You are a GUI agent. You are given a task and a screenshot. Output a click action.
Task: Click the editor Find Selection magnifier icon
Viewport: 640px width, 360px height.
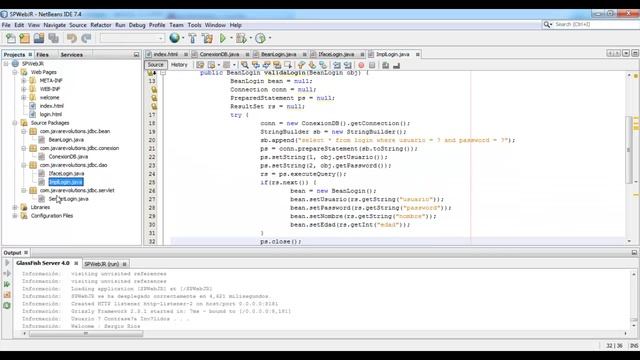click(x=244, y=65)
